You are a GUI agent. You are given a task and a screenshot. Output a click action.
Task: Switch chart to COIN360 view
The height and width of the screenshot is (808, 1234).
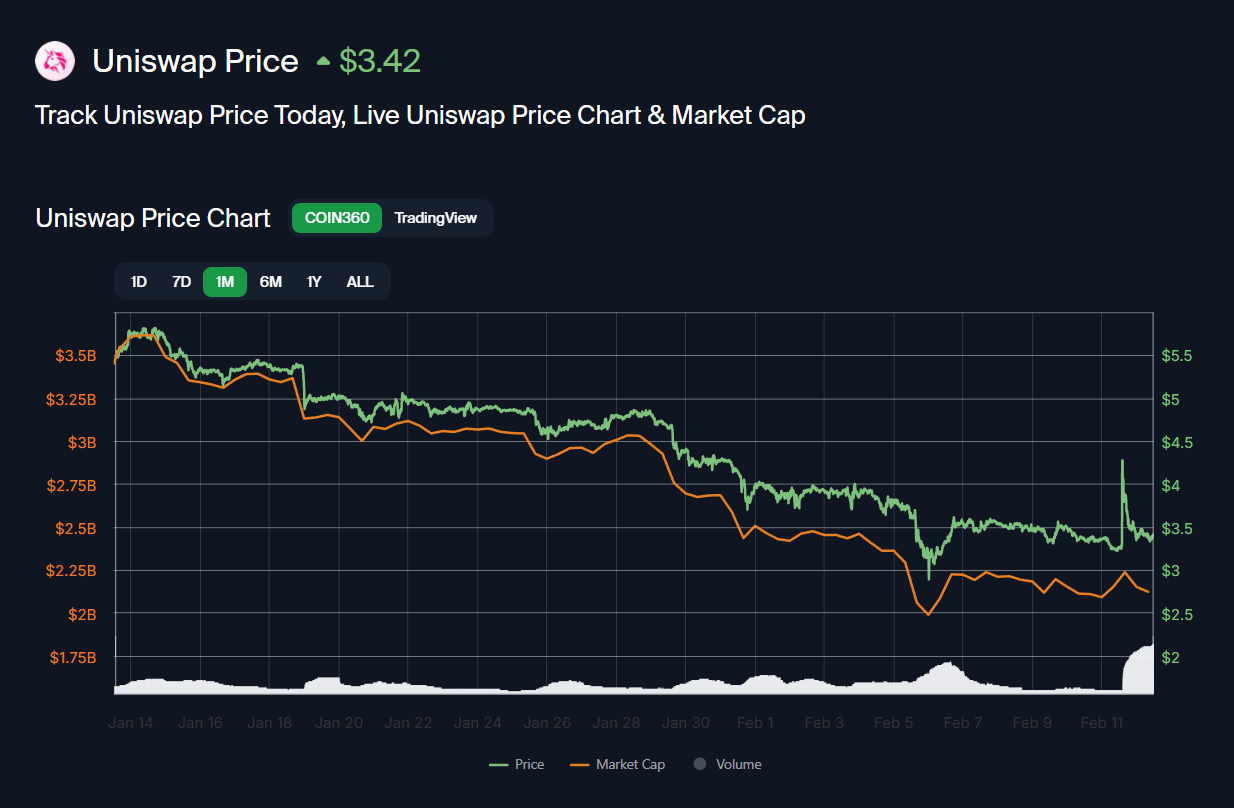pos(337,218)
